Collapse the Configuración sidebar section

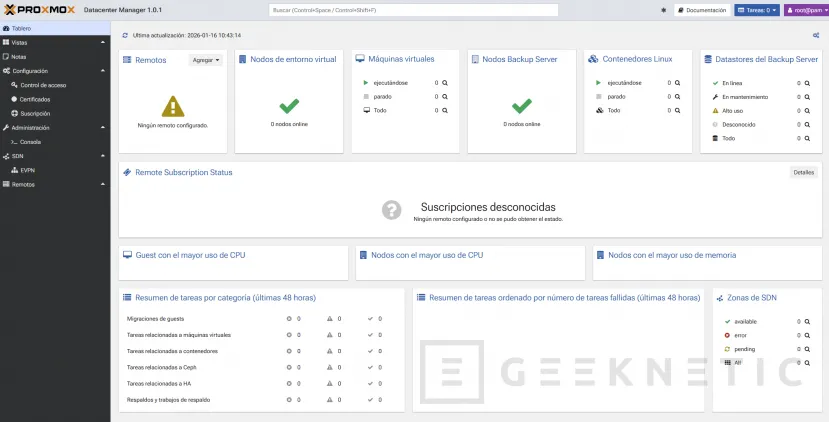103,71
